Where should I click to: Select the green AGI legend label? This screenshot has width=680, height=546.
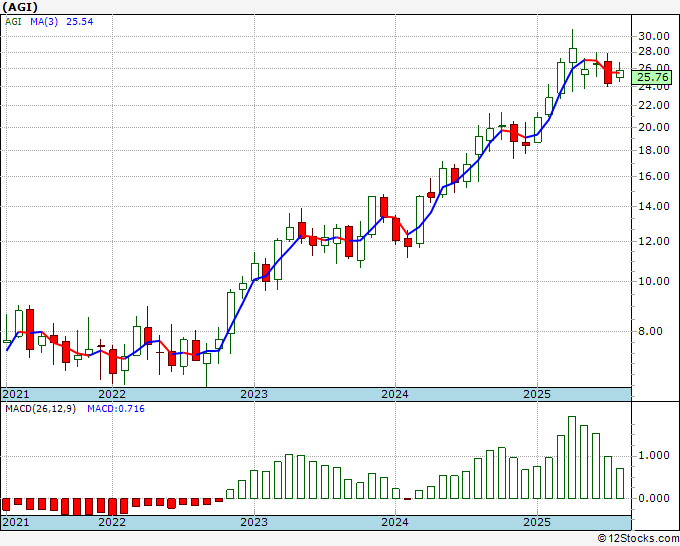pyautogui.click(x=13, y=22)
